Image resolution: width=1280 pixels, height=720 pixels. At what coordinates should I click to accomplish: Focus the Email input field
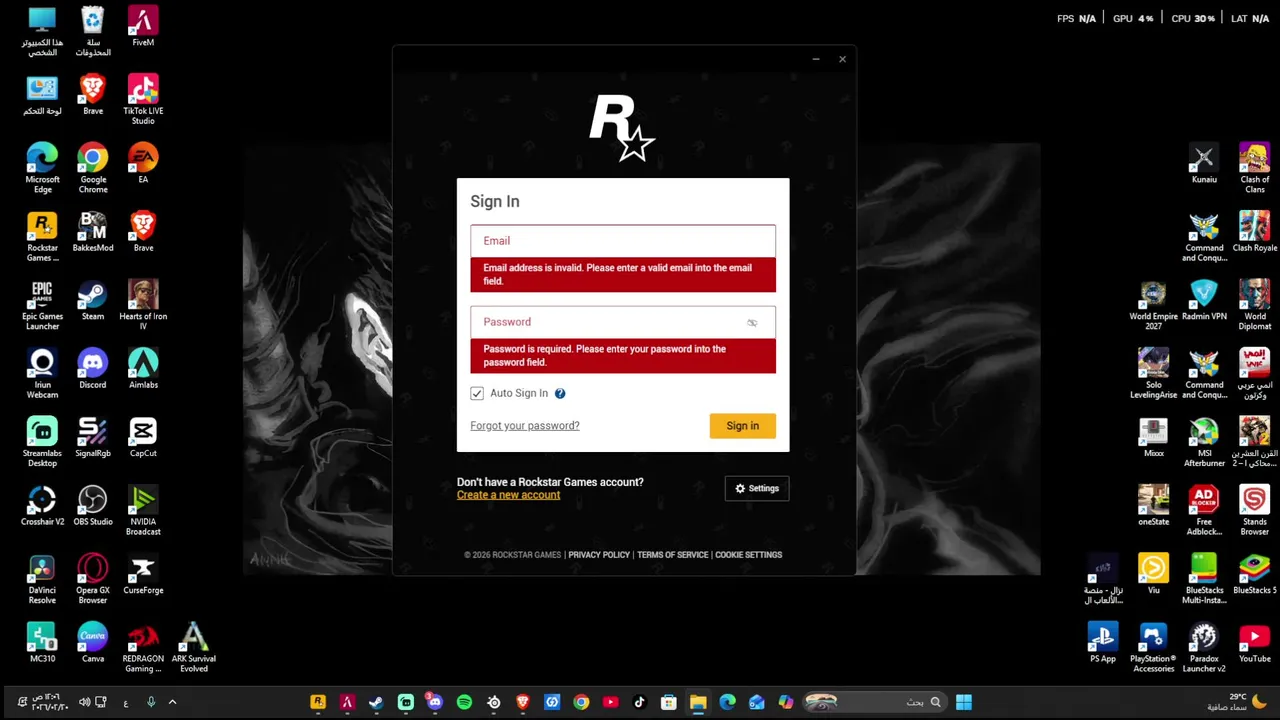pyautogui.click(x=623, y=241)
